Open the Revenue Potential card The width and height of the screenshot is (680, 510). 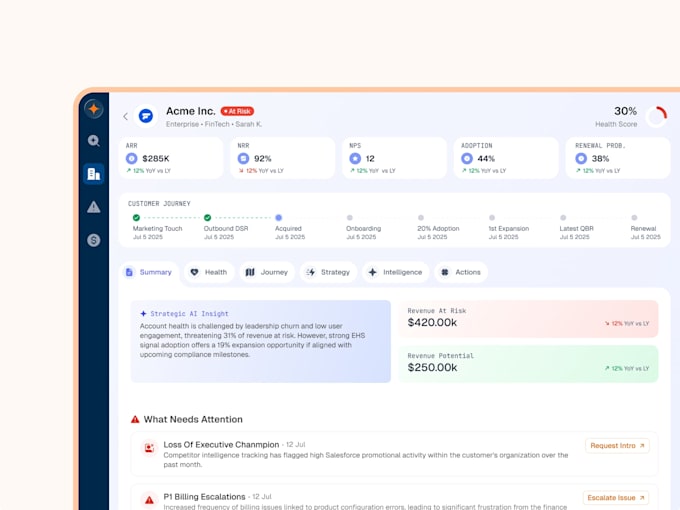528,364
